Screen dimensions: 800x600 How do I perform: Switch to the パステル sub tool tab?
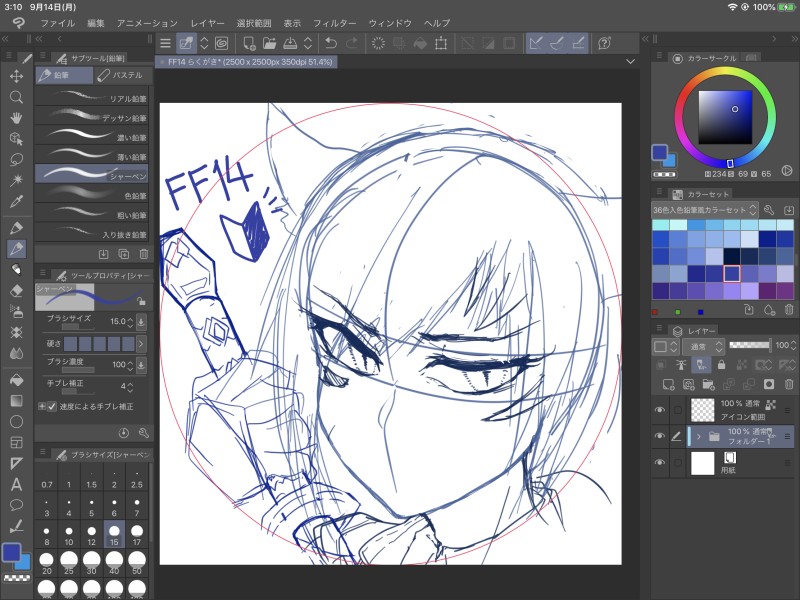[123, 76]
